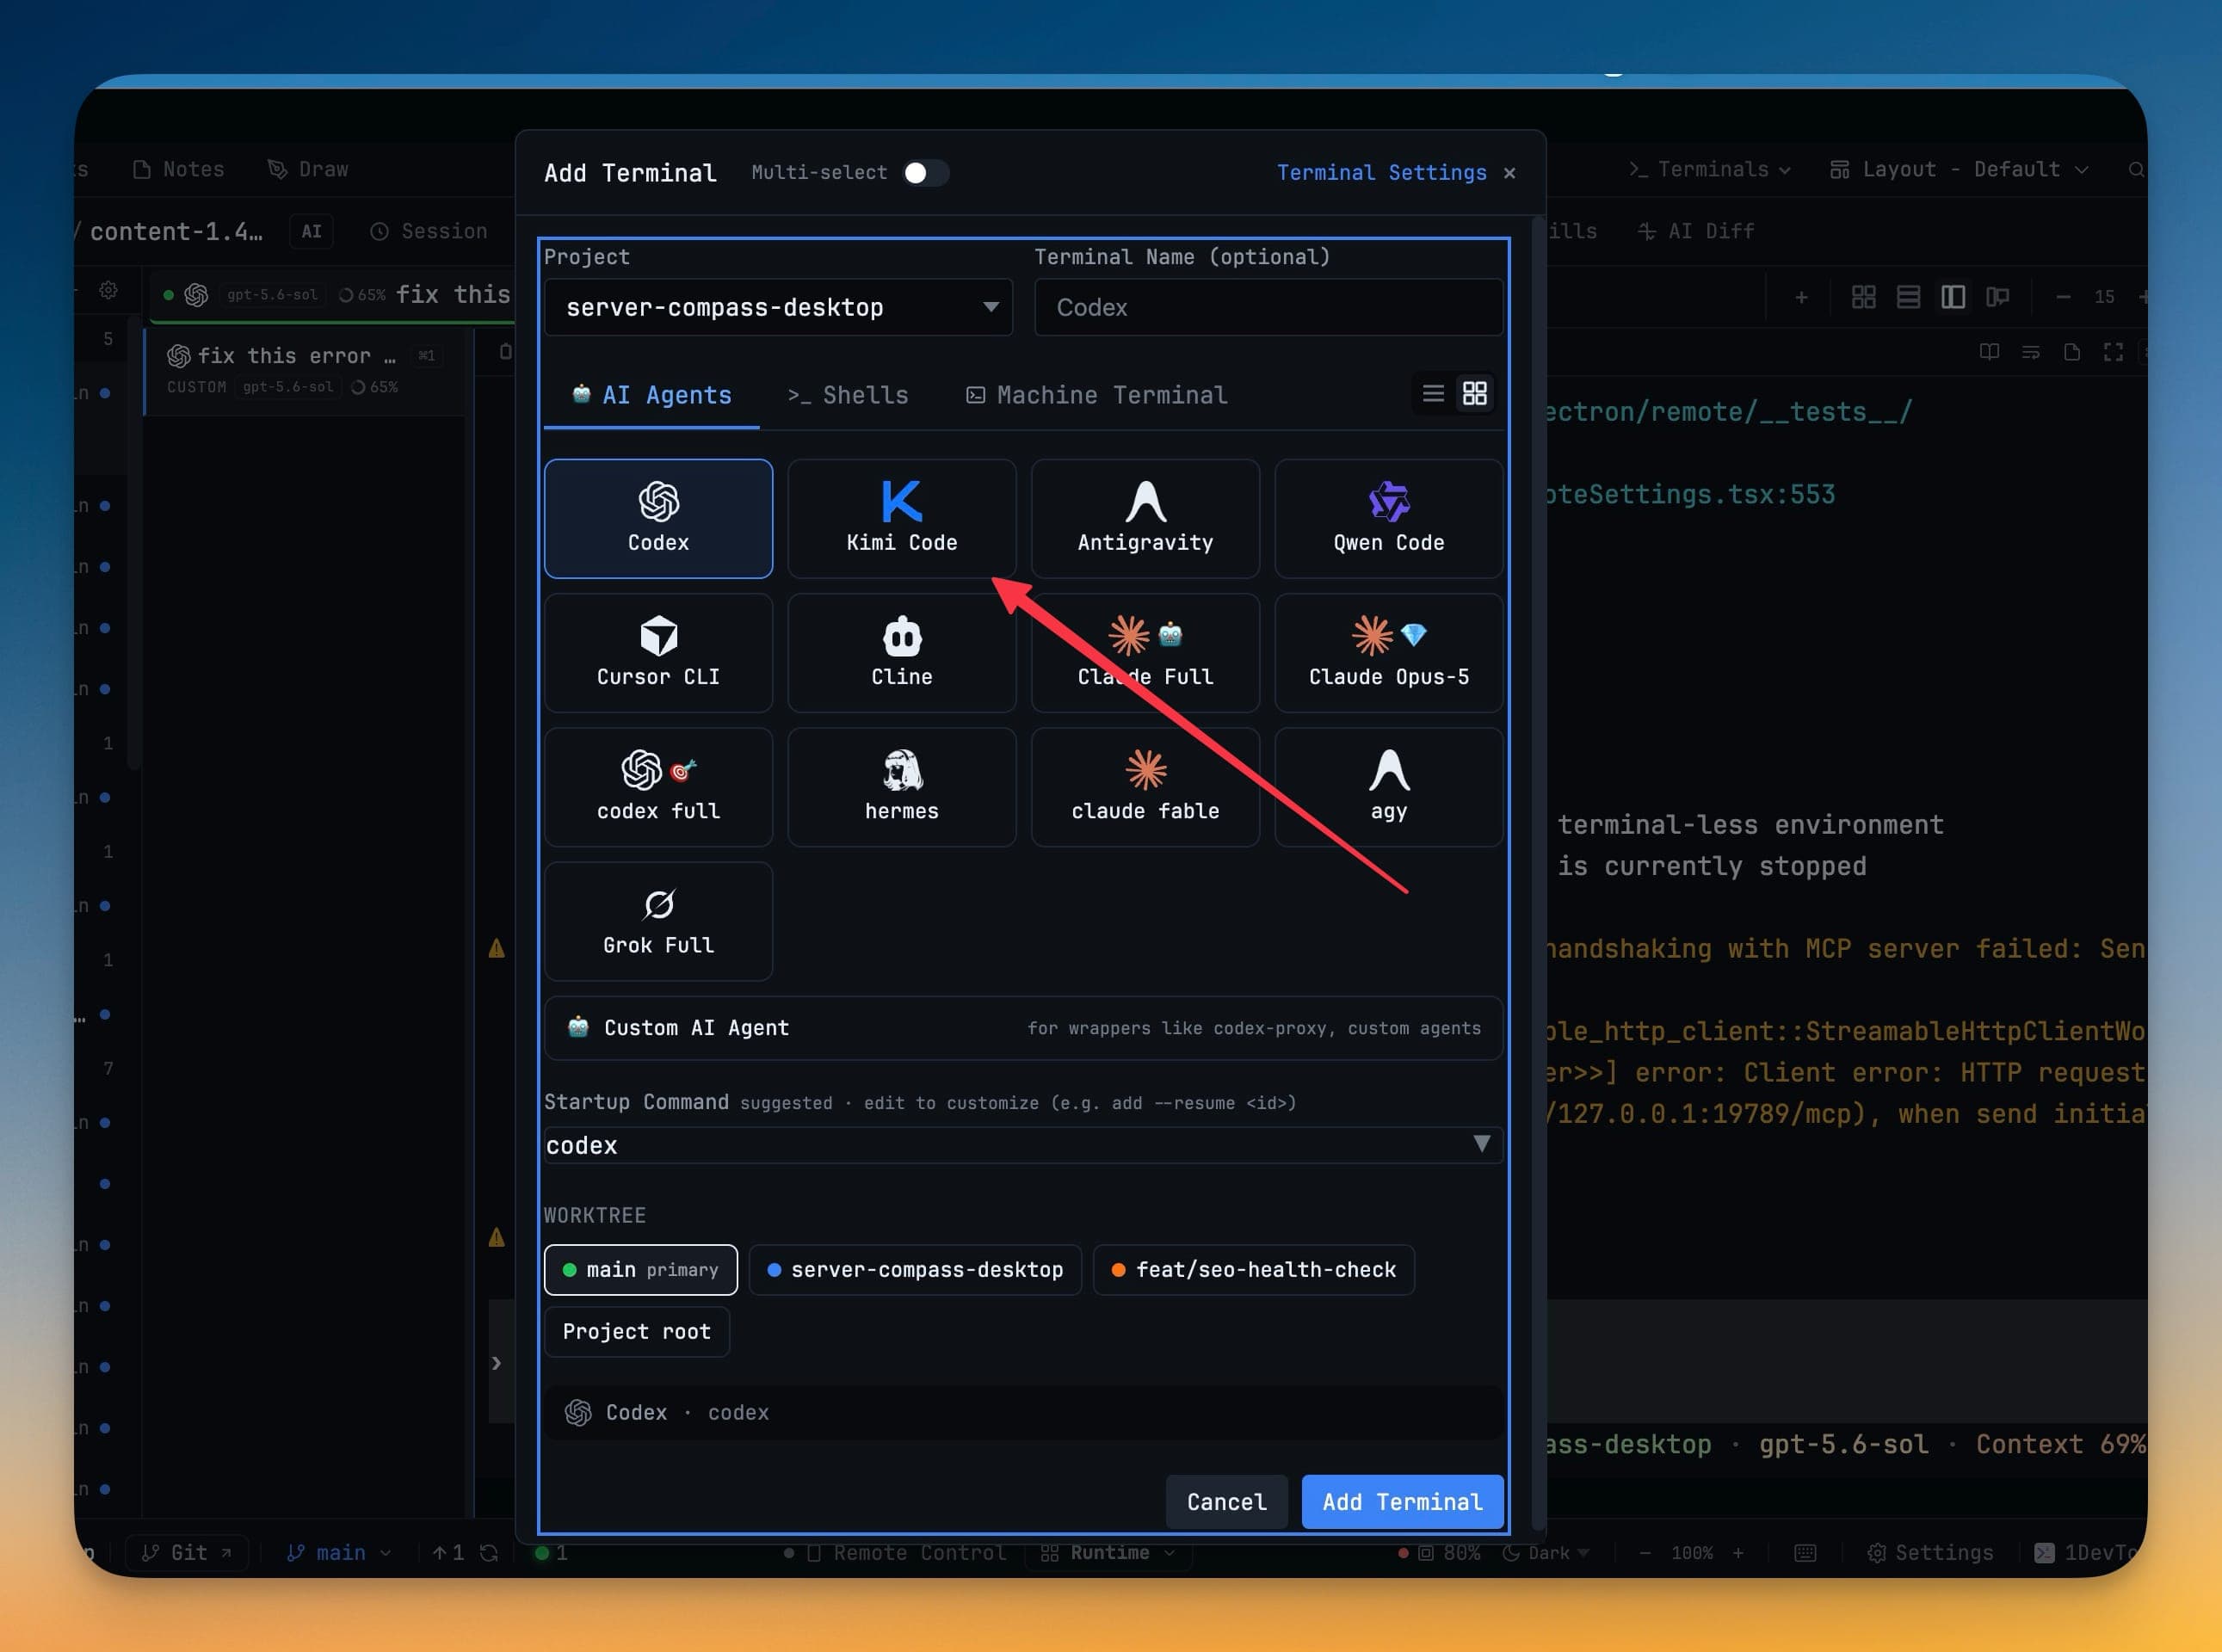Open the gear icon near session list

108,290
